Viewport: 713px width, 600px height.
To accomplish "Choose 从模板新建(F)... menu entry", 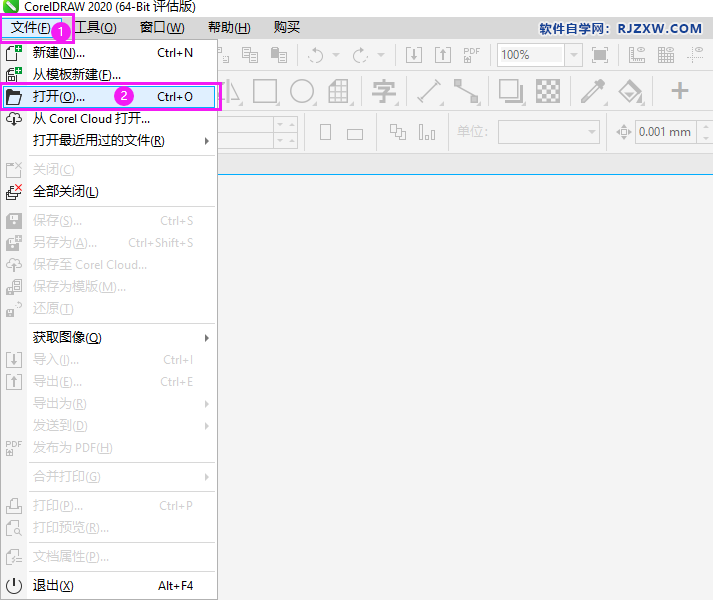I will click(x=108, y=75).
